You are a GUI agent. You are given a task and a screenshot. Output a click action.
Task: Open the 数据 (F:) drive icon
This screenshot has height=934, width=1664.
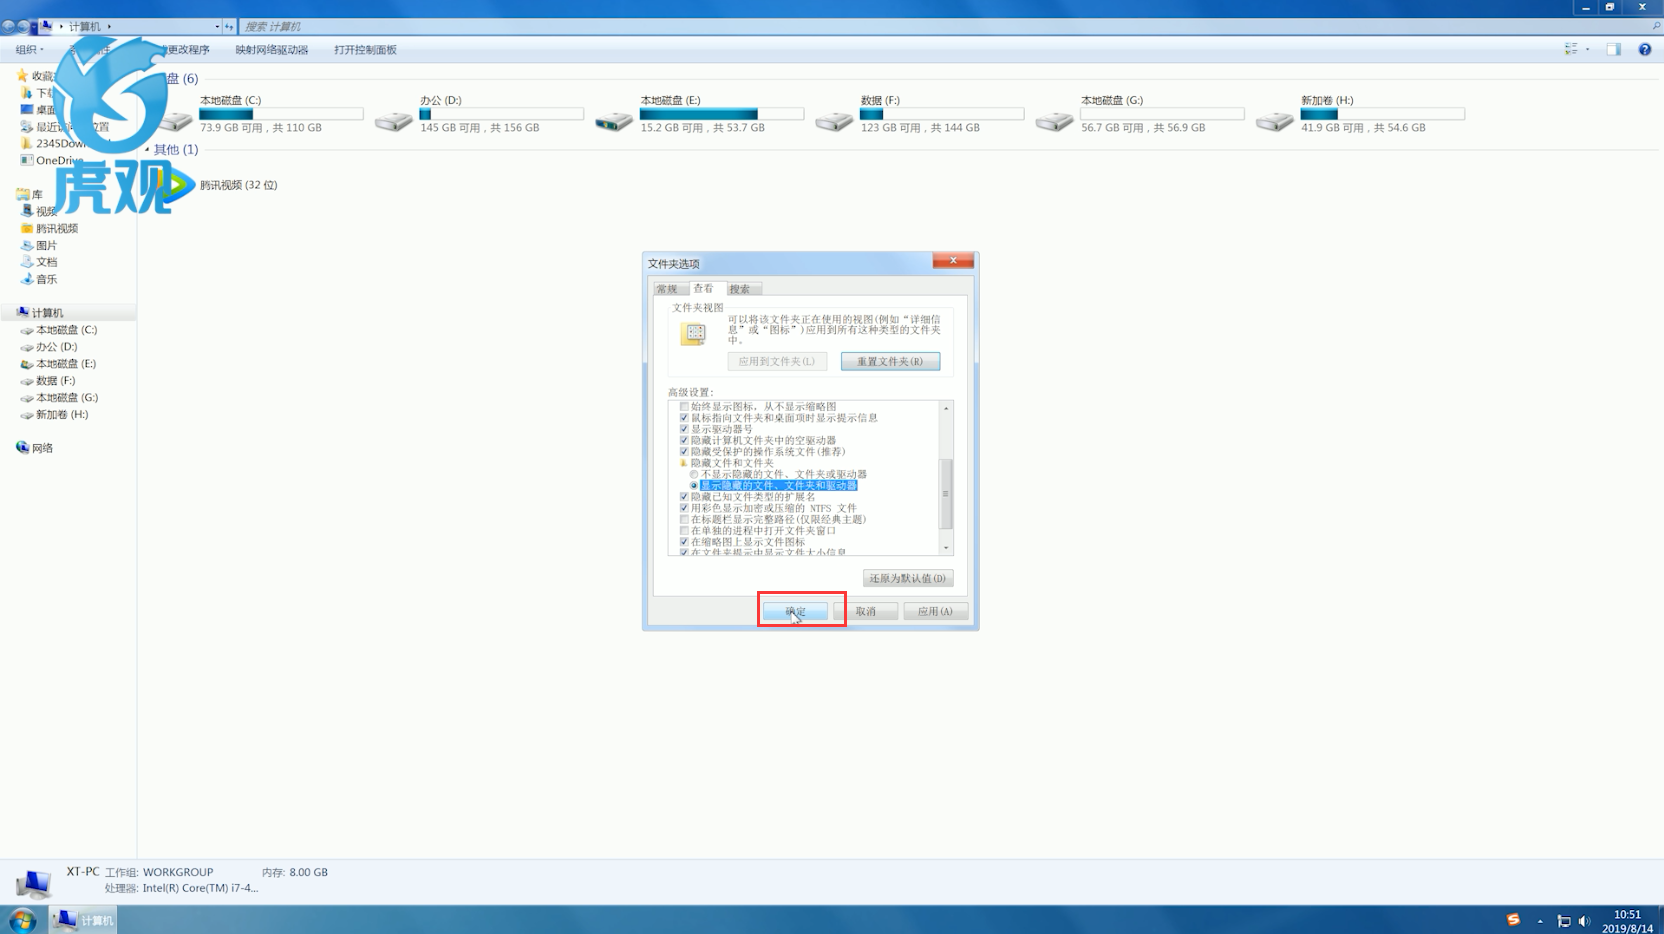834,122
